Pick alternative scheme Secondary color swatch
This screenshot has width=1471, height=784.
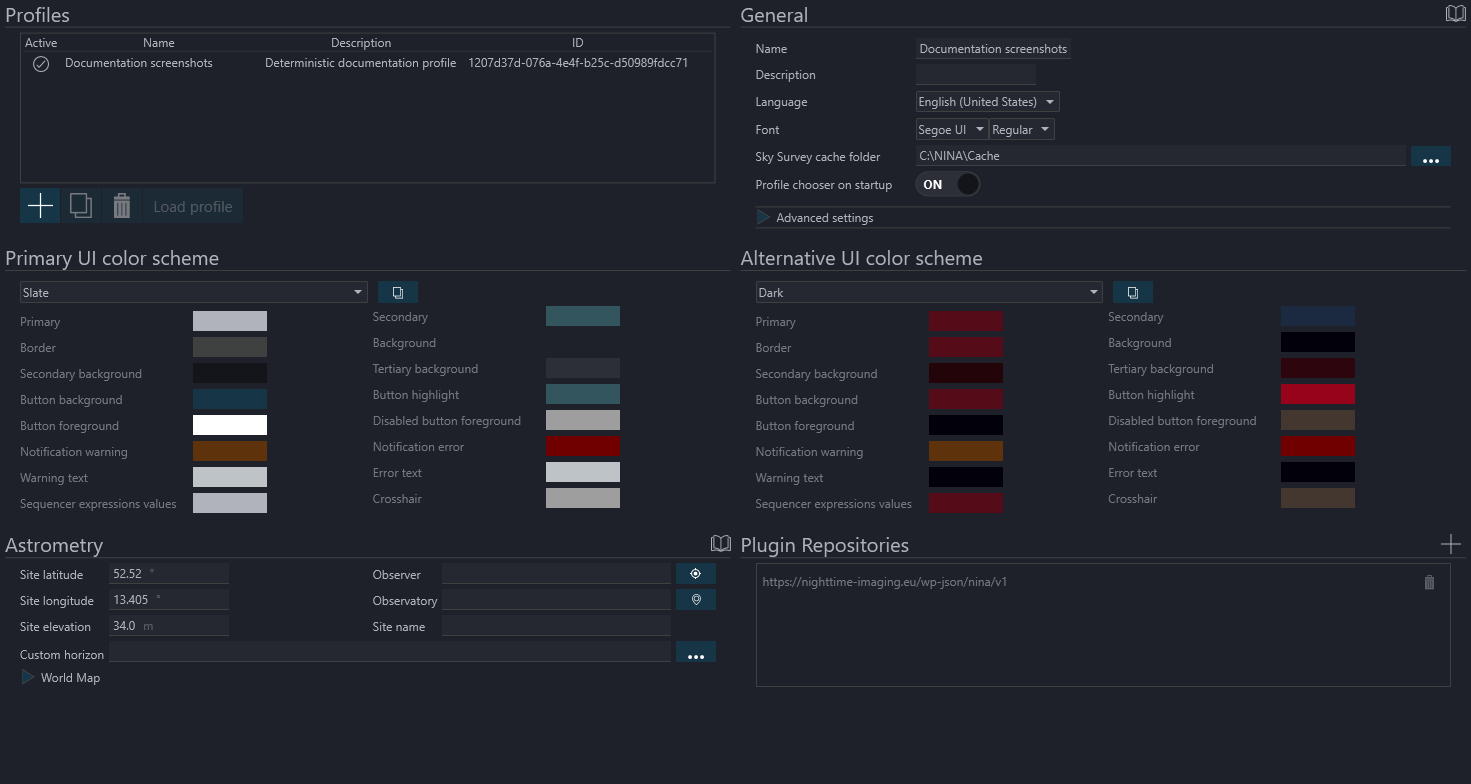(x=1318, y=316)
